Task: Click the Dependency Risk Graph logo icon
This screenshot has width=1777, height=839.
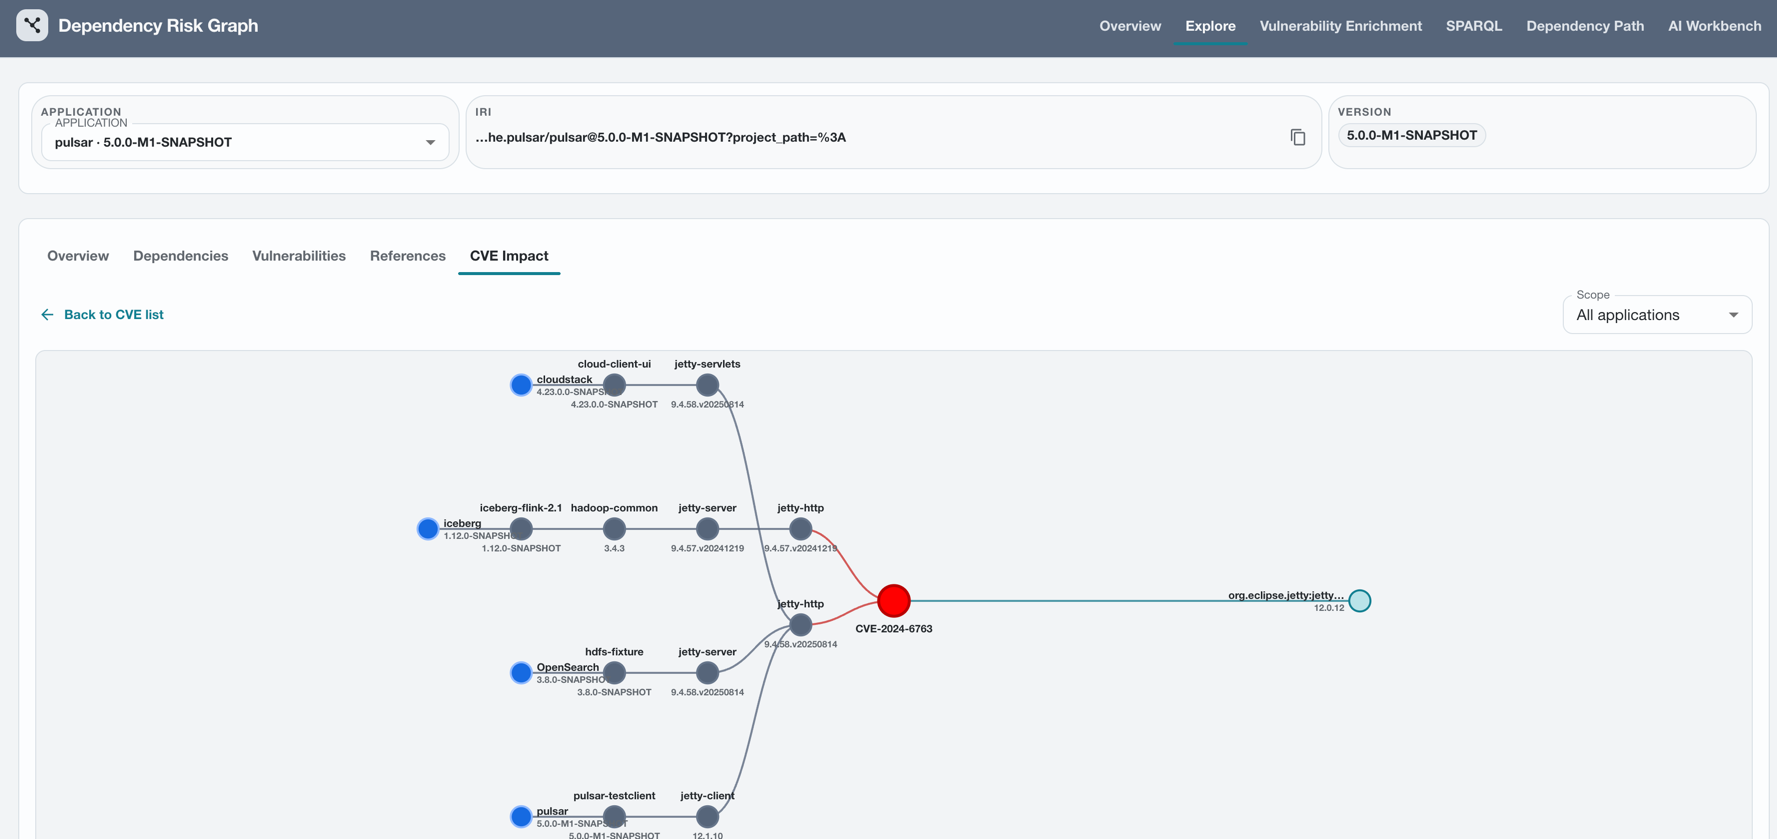Action: (x=32, y=25)
